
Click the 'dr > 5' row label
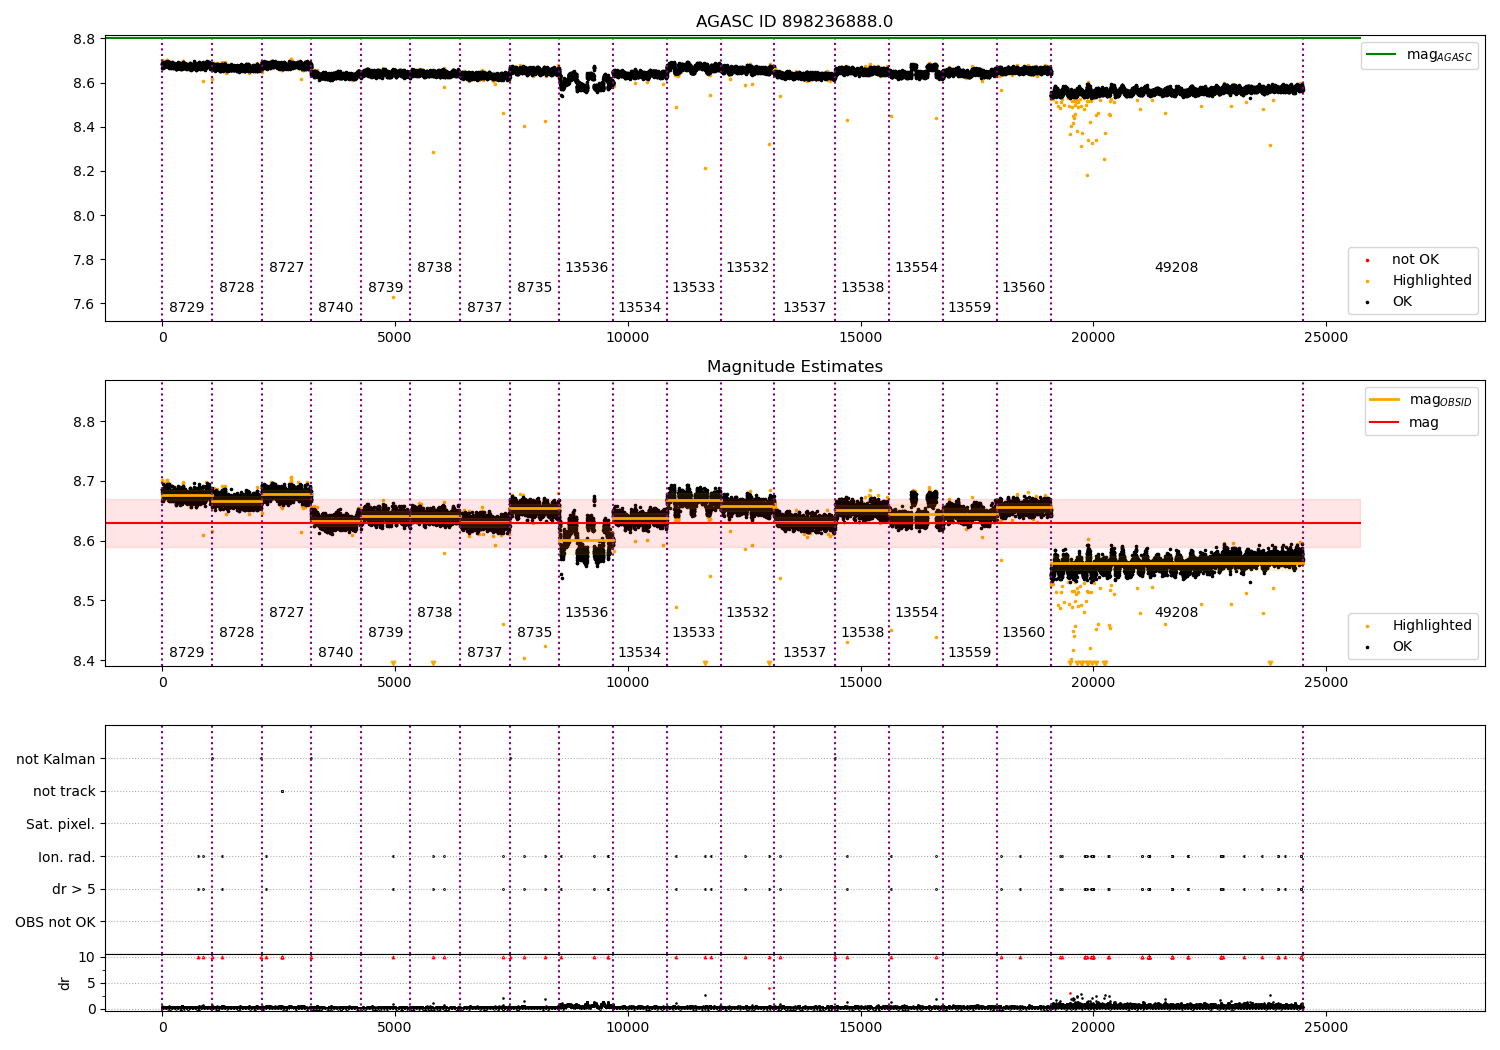[x=74, y=890]
